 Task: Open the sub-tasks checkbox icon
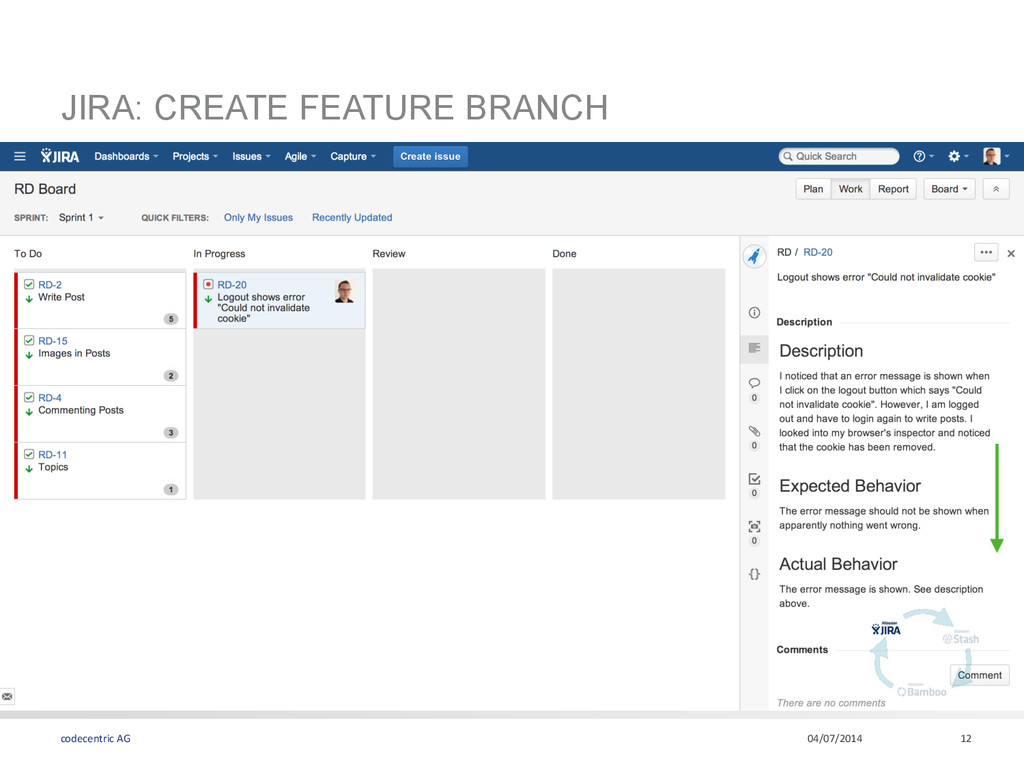click(754, 479)
